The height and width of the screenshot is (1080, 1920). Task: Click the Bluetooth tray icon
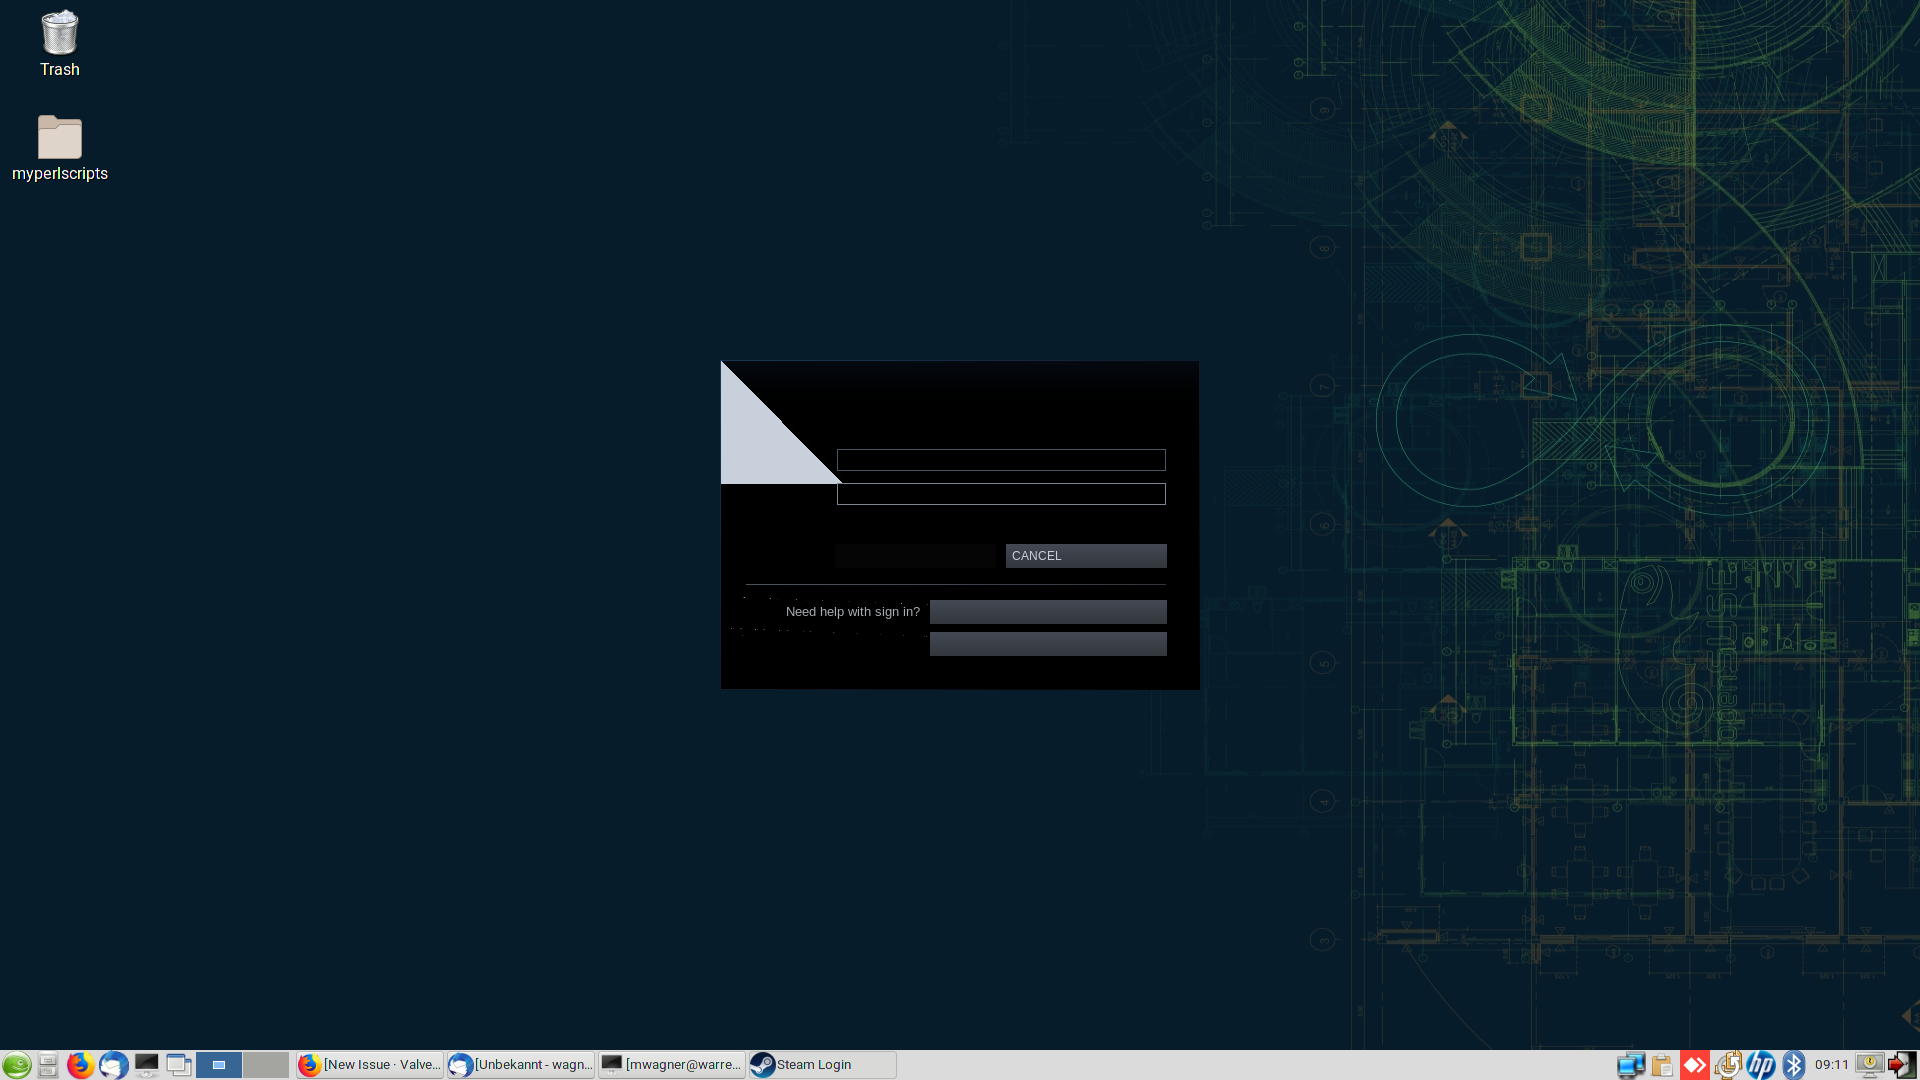coord(1794,1065)
